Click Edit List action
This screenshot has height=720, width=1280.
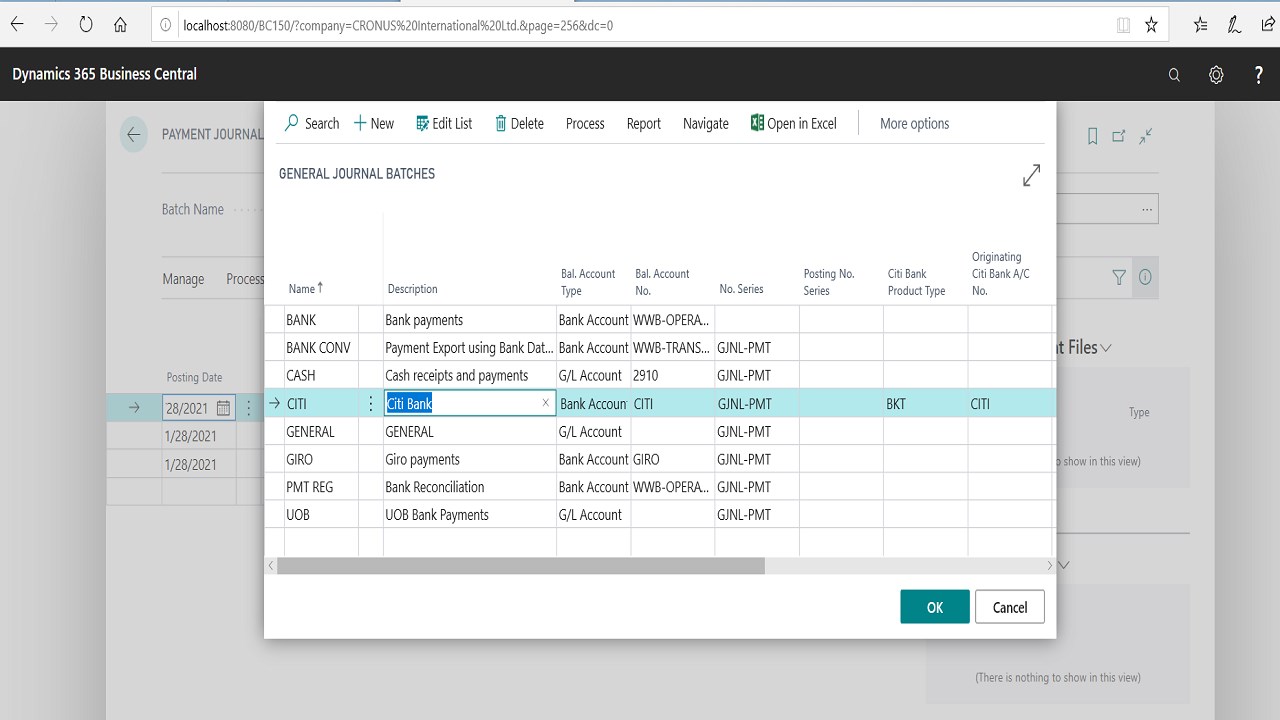click(444, 124)
